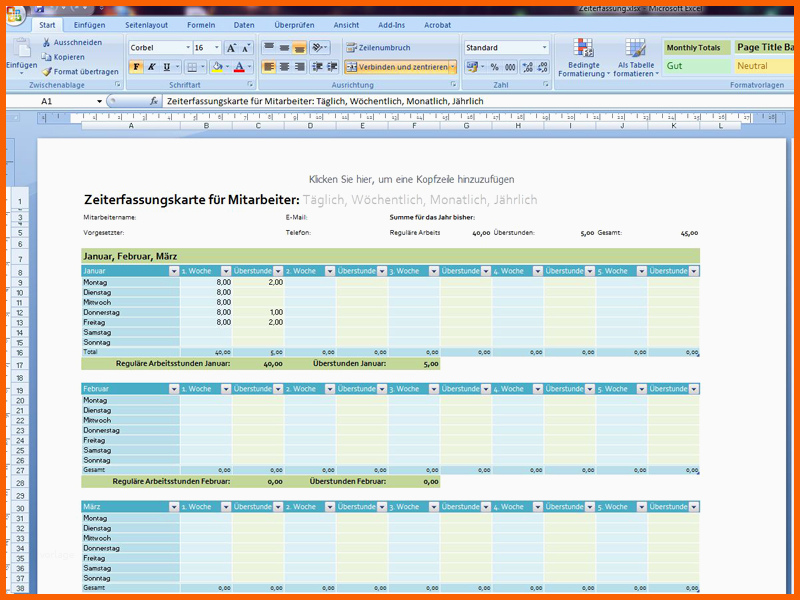Screen dimensions: 800x600
Task: Switch to the Seitenlayout ribbon tab
Action: coord(146,24)
